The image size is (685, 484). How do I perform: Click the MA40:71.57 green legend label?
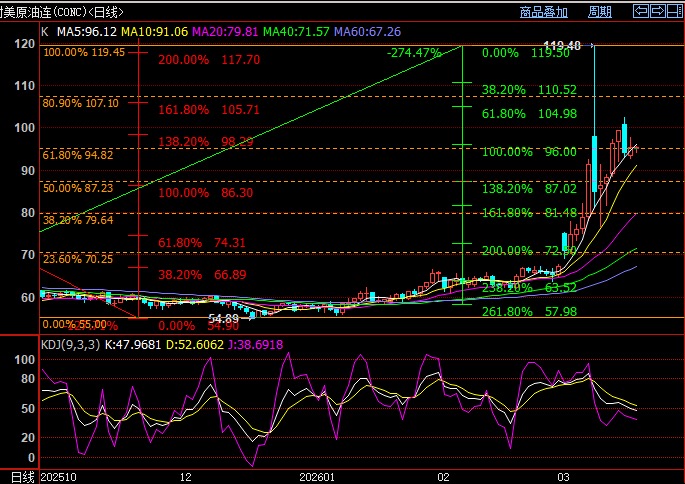(x=298, y=31)
